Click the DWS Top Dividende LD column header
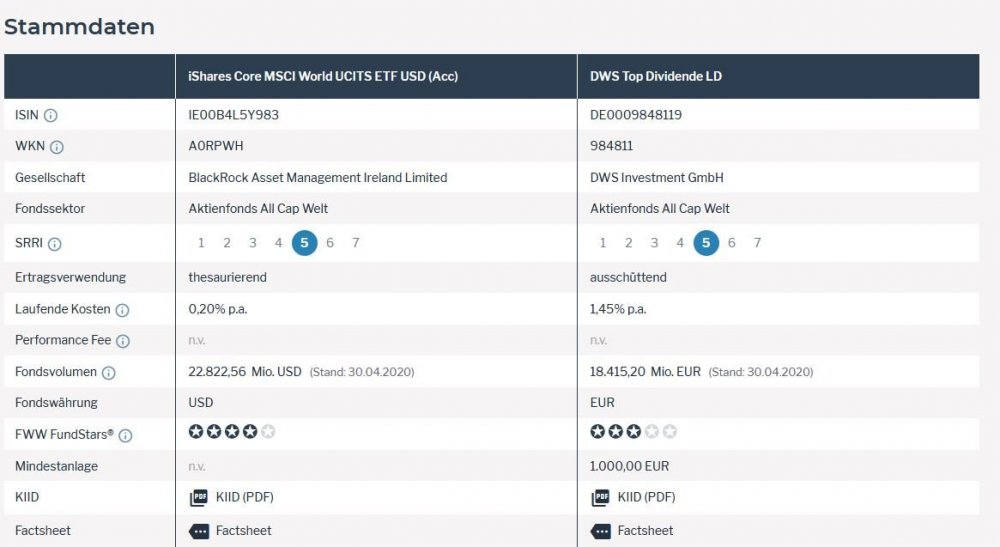The width and height of the screenshot is (1000, 547). point(655,77)
